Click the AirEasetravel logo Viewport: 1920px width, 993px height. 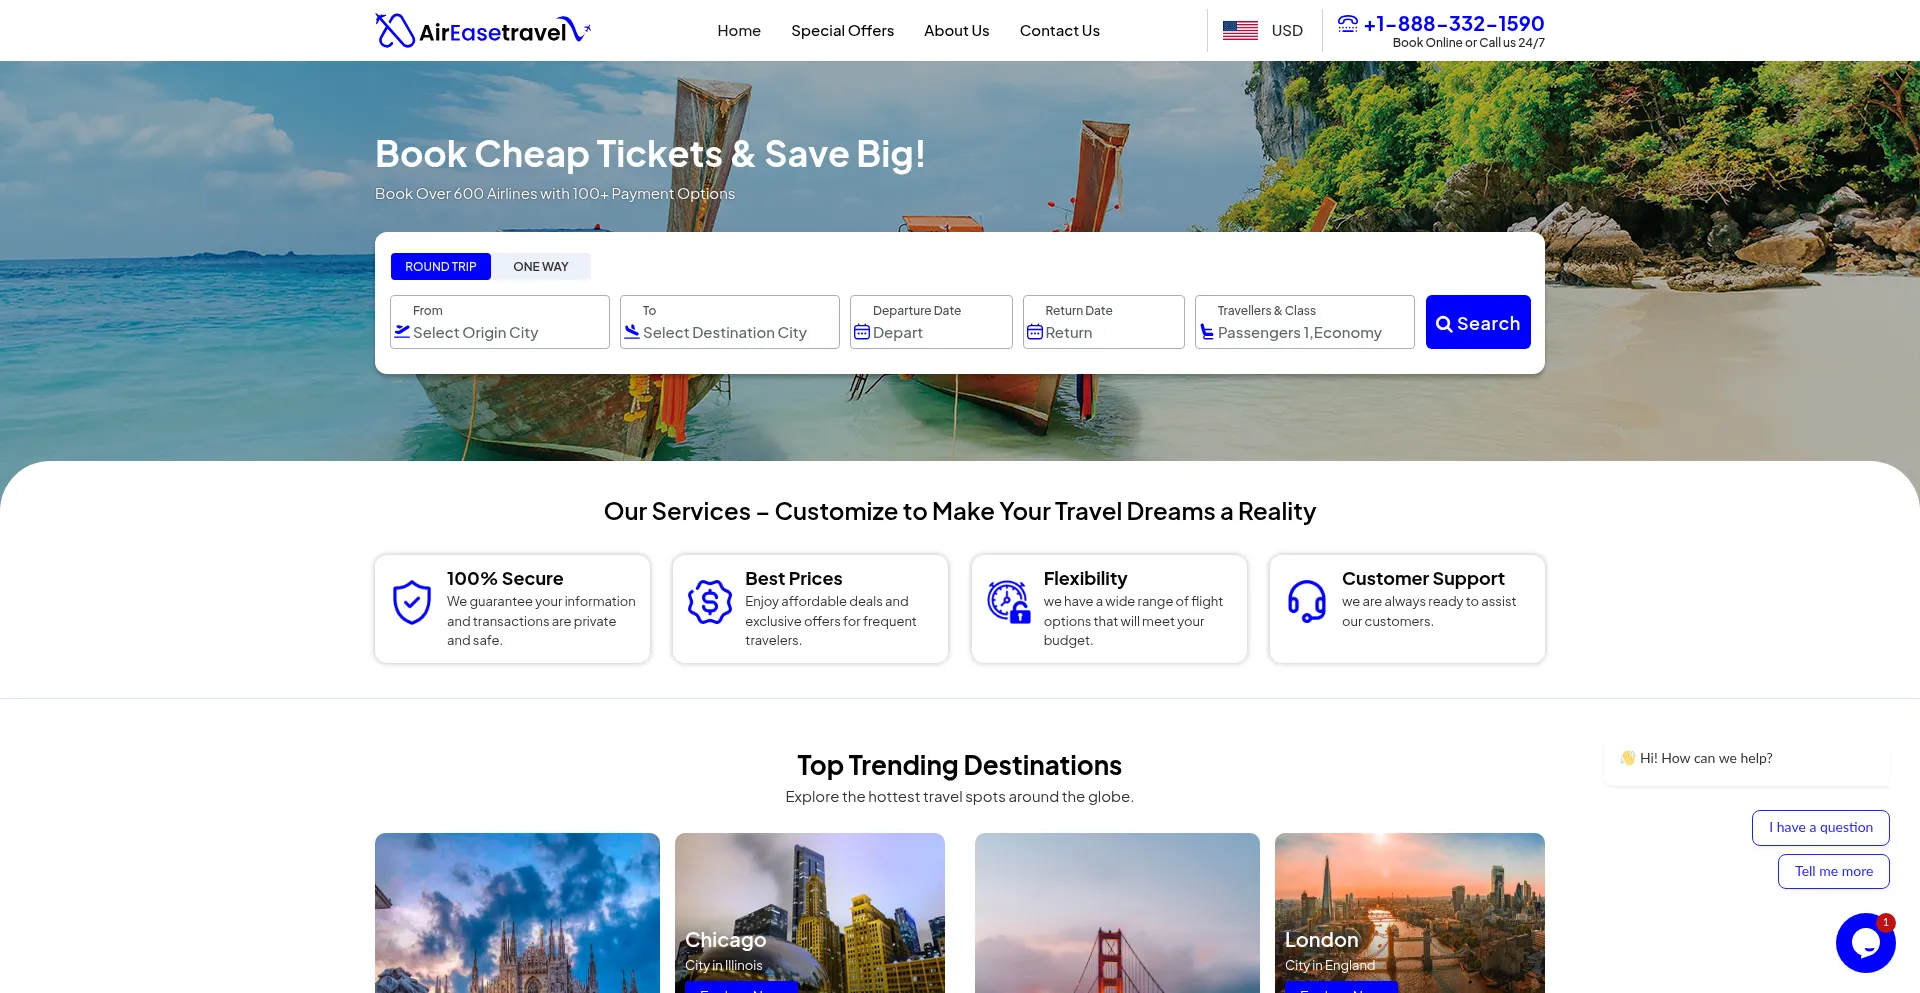coord(482,31)
